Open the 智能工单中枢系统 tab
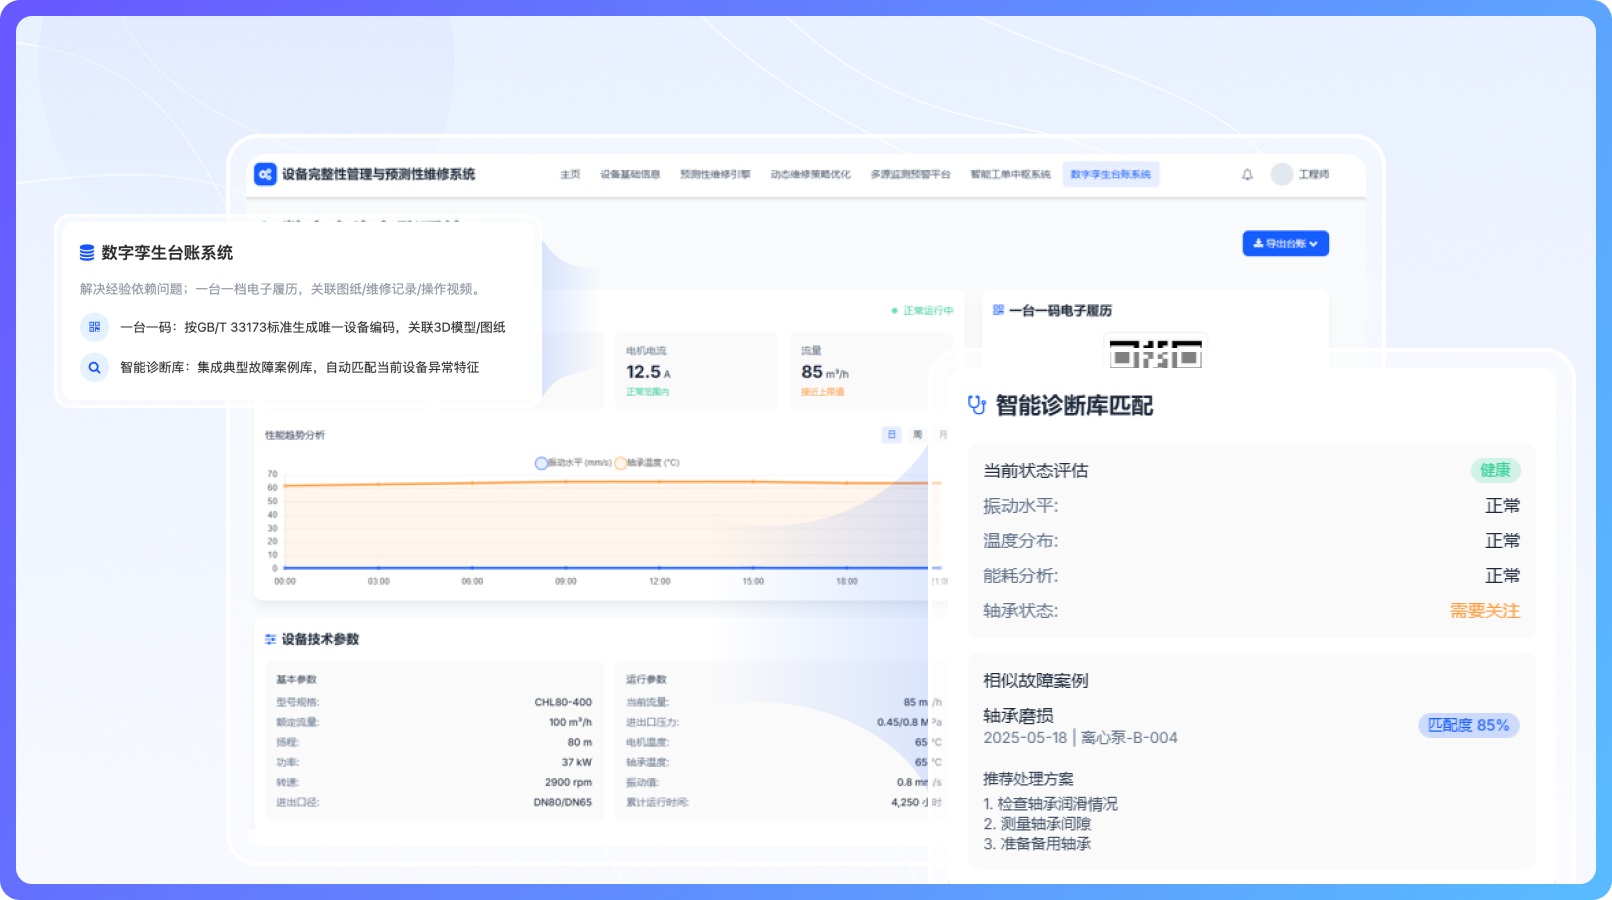The width and height of the screenshot is (1612, 900). (x=1010, y=174)
